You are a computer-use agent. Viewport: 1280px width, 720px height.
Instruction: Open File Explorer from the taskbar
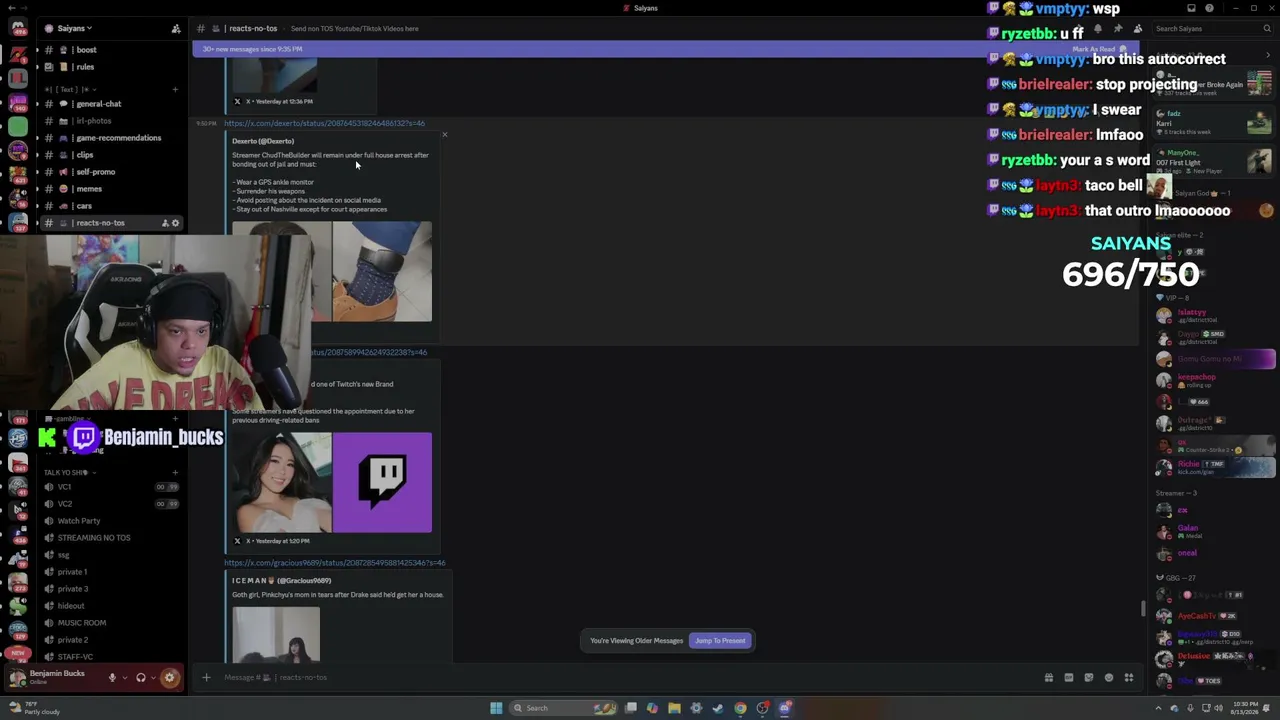tap(674, 708)
